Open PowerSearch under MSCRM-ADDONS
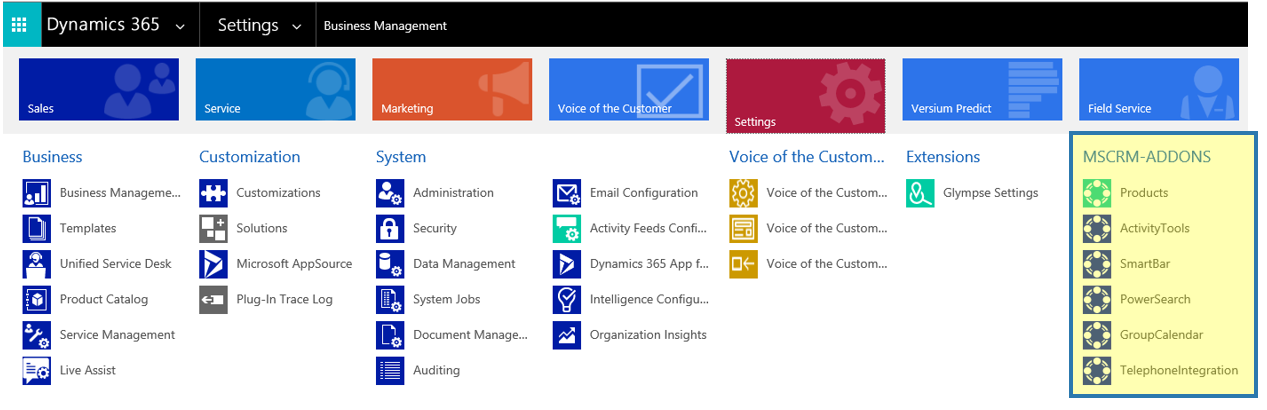1267x410 pixels. tap(1155, 299)
